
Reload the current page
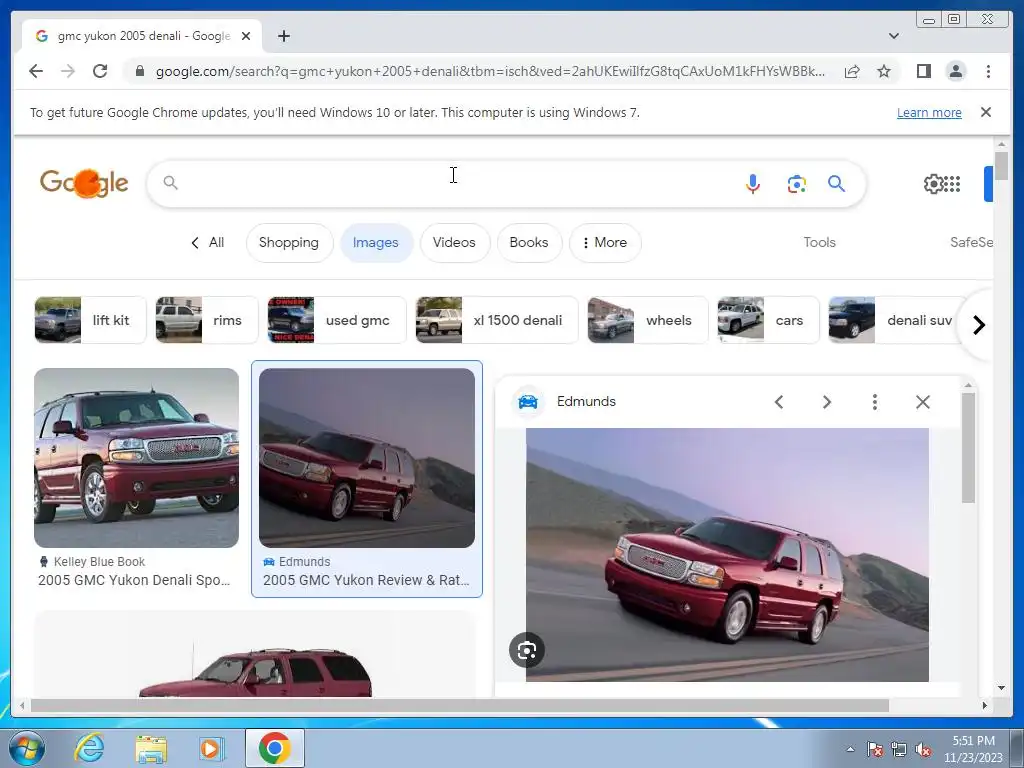click(100, 71)
